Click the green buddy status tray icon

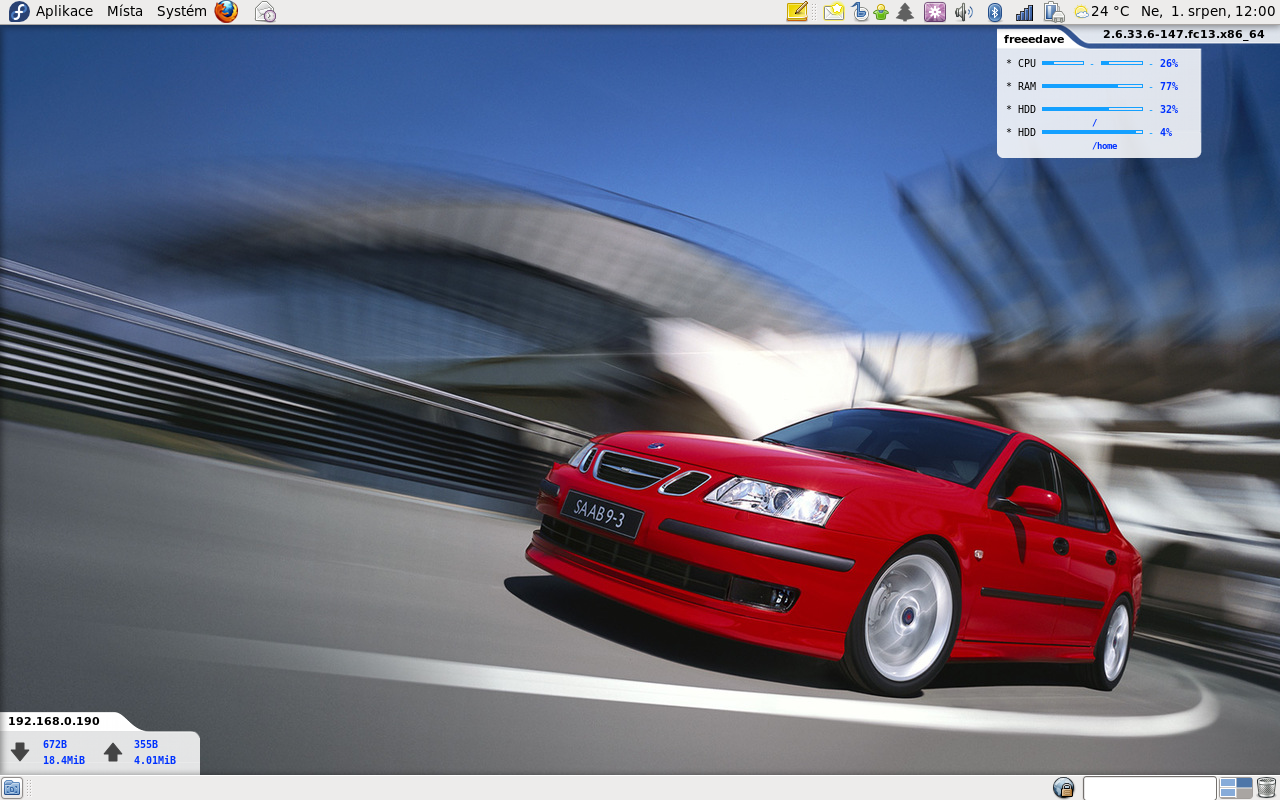click(881, 12)
